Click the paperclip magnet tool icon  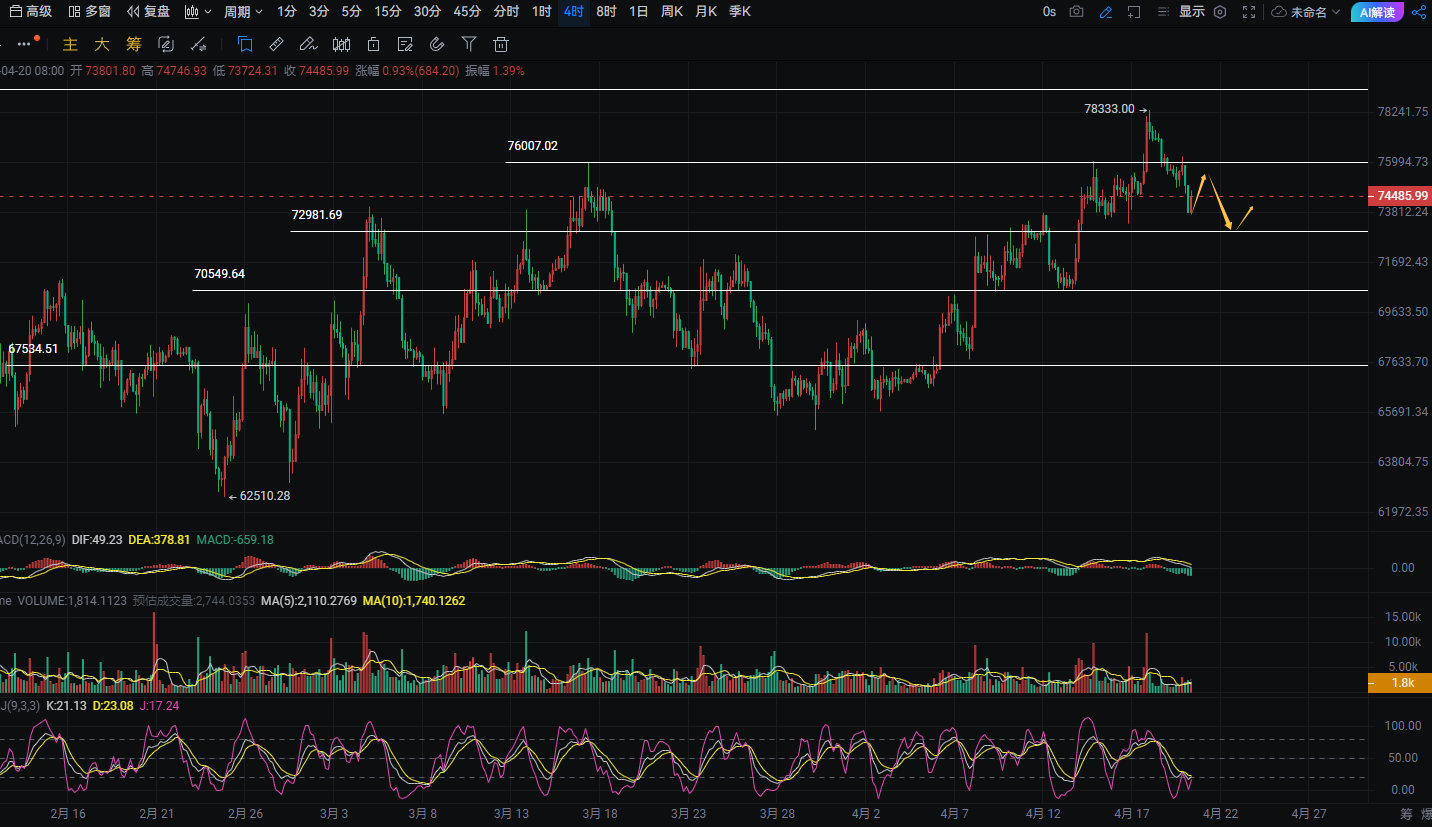click(x=436, y=44)
